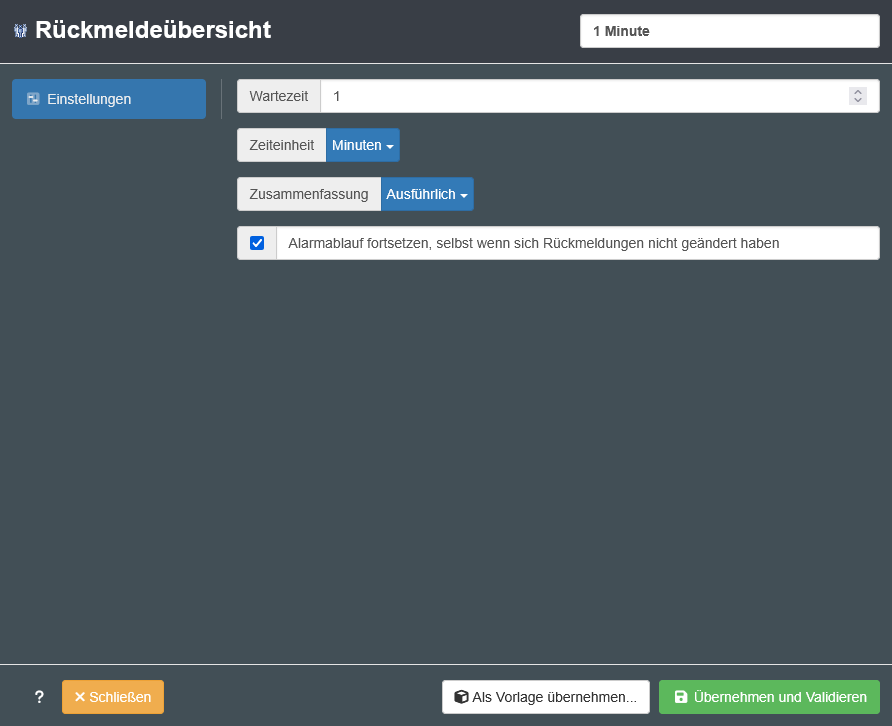Uncheck the Alarmablauf fortsetzen checkbox
This screenshot has height=726, width=892.
tap(257, 243)
